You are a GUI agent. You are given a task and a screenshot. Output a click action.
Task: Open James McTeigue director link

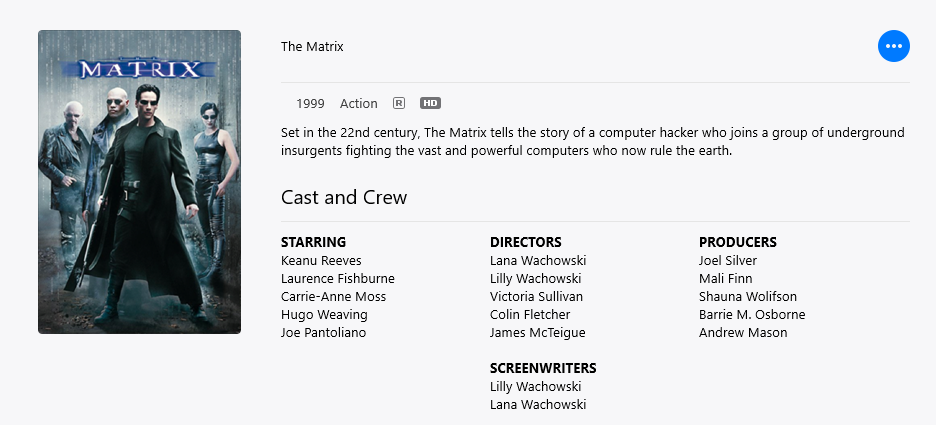coord(538,332)
